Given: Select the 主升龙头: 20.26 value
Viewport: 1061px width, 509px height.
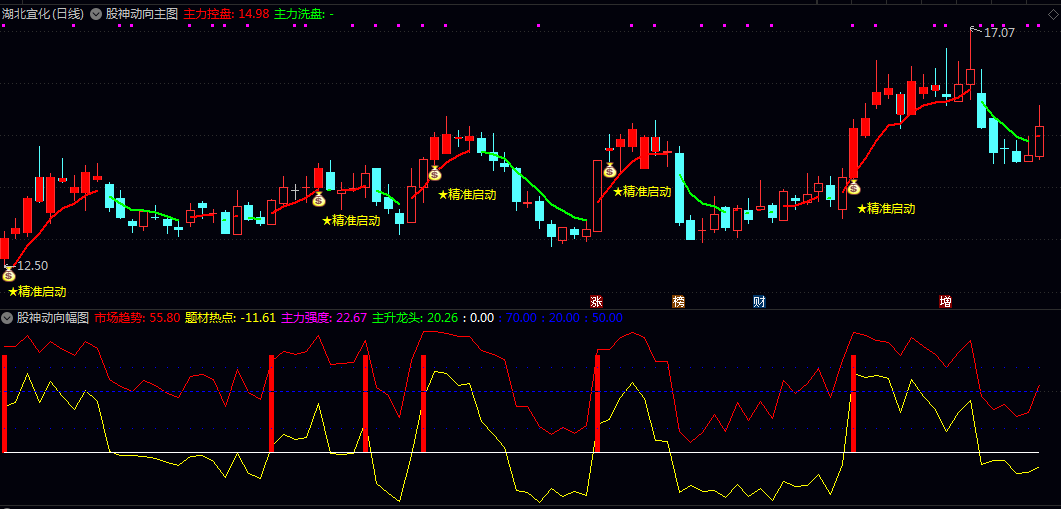Looking at the screenshot, I should click(x=415, y=318).
